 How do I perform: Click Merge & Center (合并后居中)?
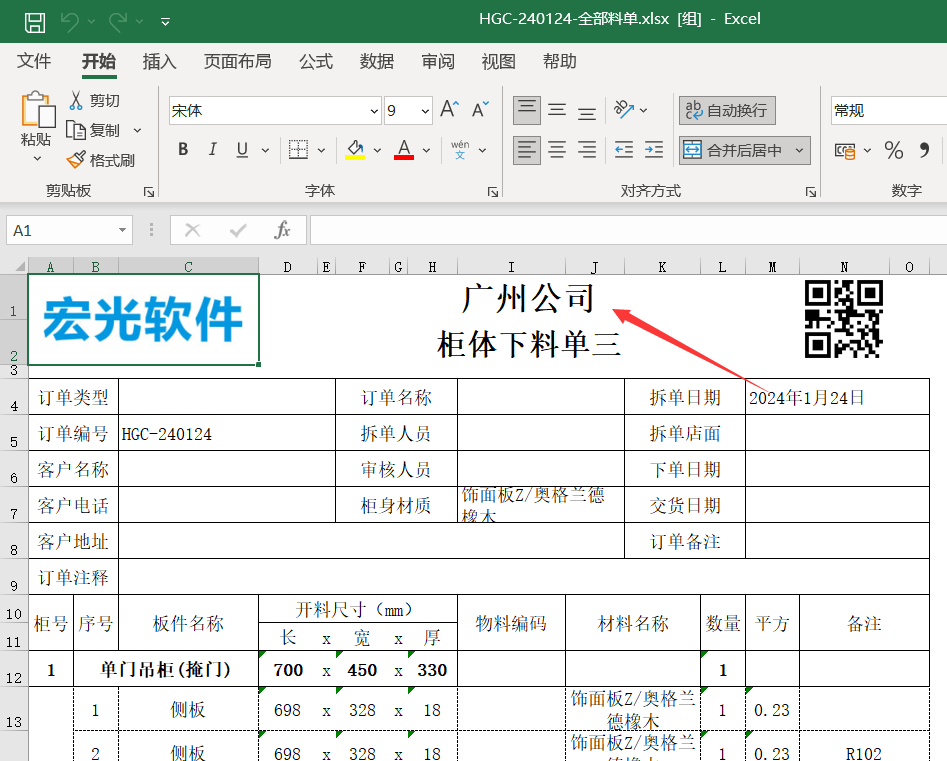pyautogui.click(x=733, y=150)
